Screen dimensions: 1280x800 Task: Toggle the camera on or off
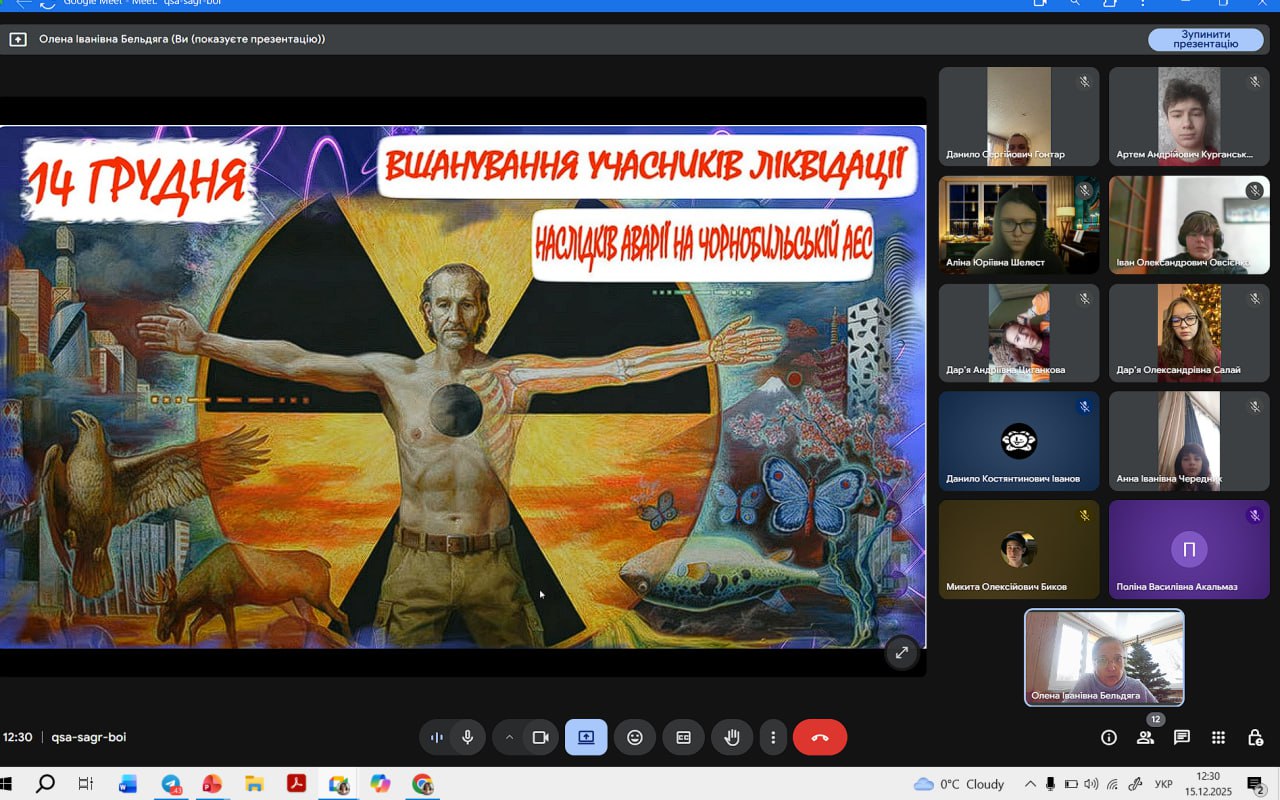click(x=541, y=738)
